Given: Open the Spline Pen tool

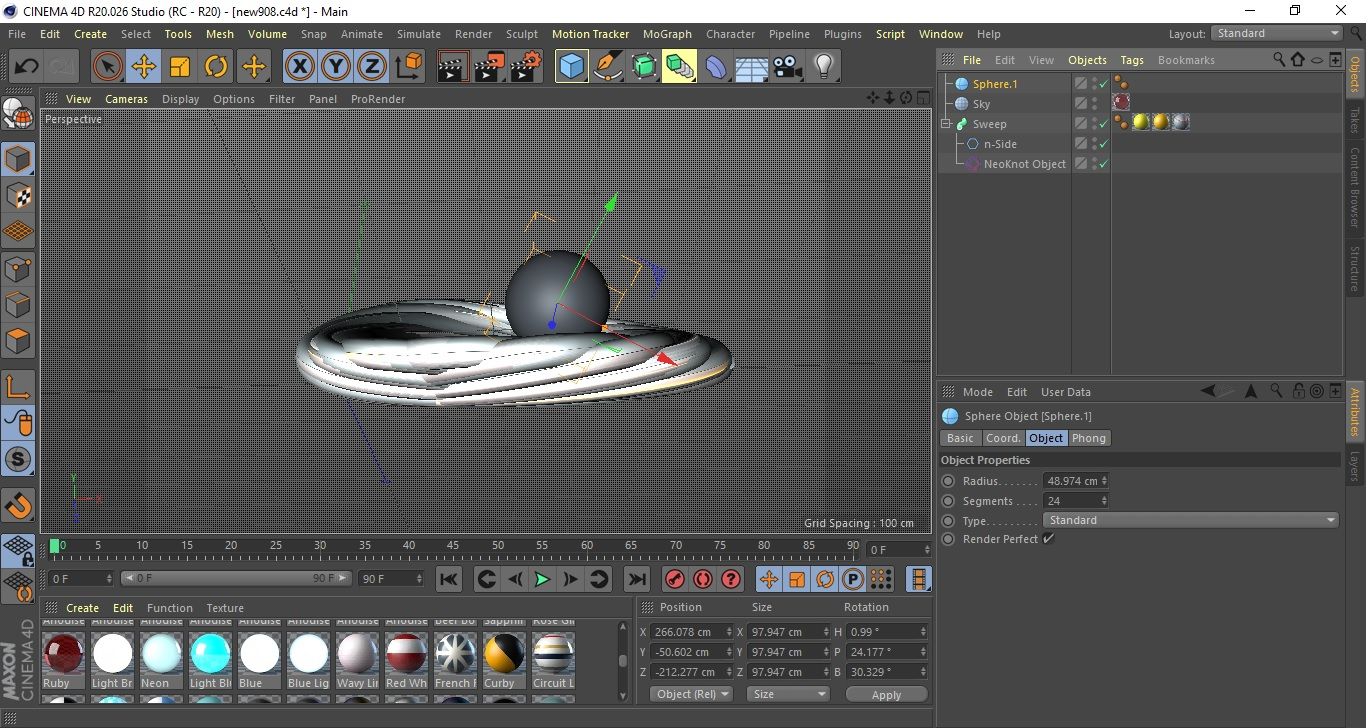Looking at the screenshot, I should [x=608, y=67].
